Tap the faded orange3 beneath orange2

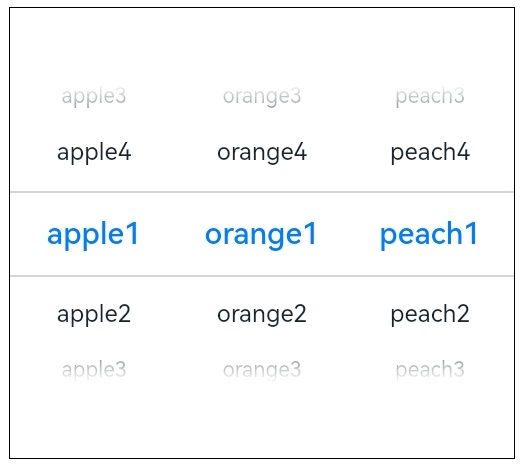[x=262, y=370]
